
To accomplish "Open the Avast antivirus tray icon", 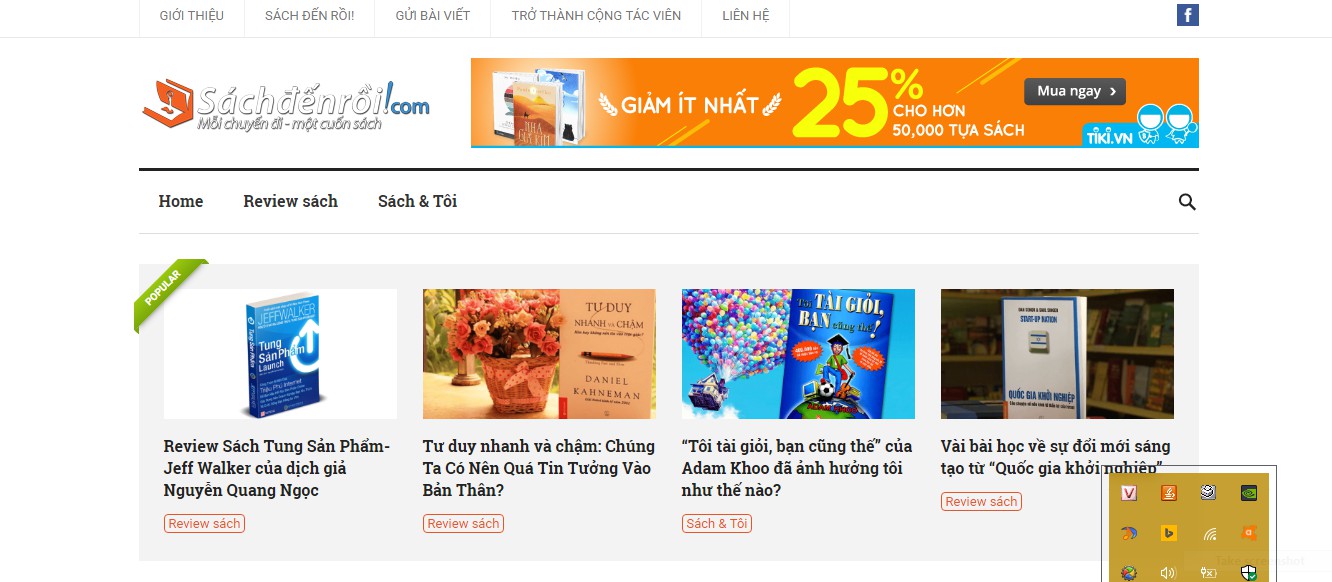I will pyautogui.click(x=1249, y=533).
